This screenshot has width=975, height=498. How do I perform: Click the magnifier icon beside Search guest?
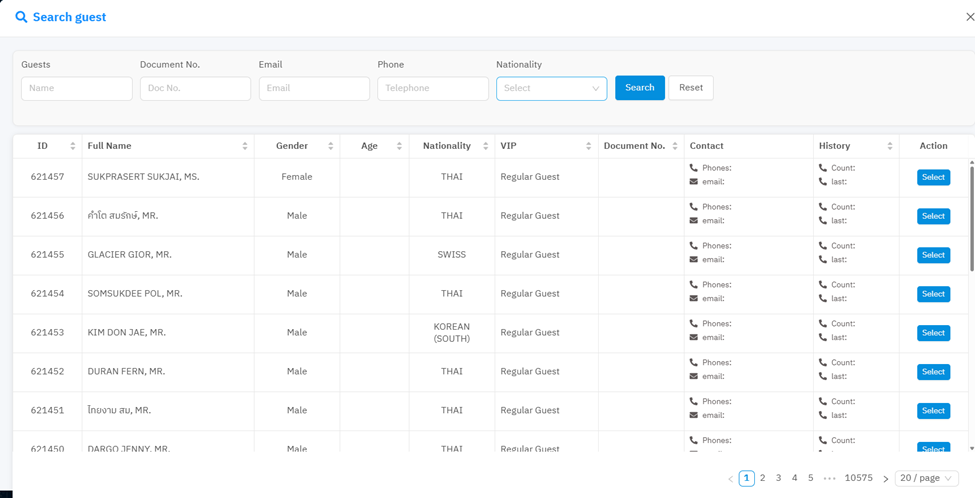(21, 17)
